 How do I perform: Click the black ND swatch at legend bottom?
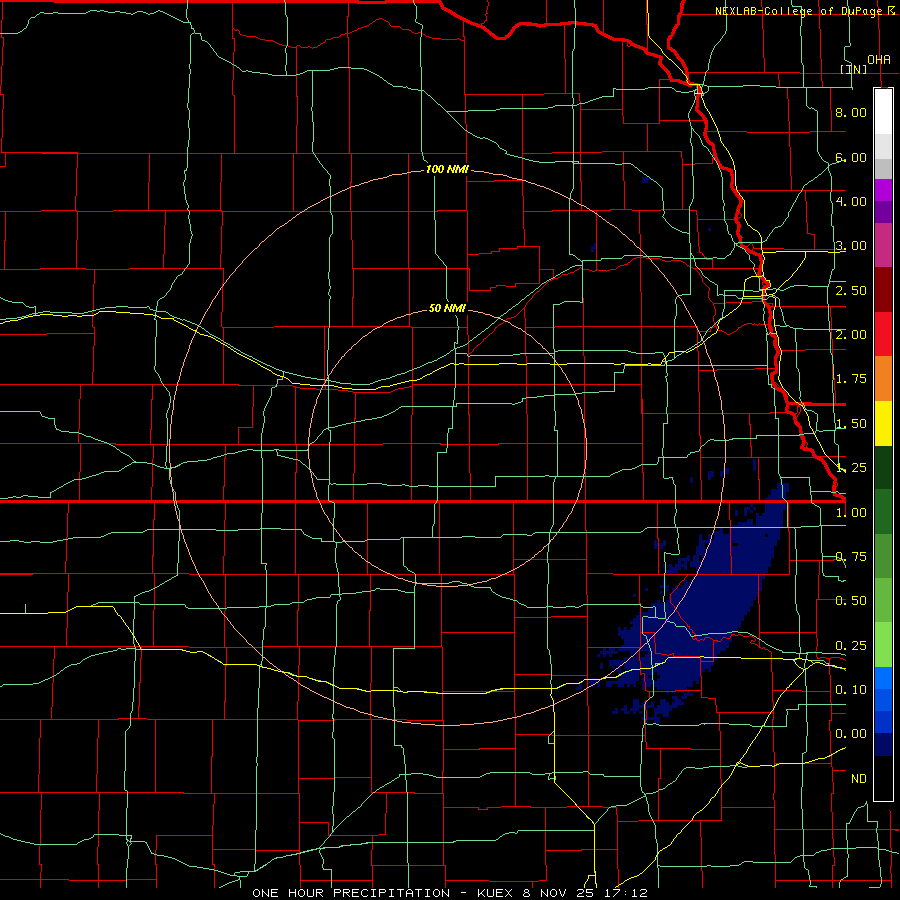[x=883, y=778]
